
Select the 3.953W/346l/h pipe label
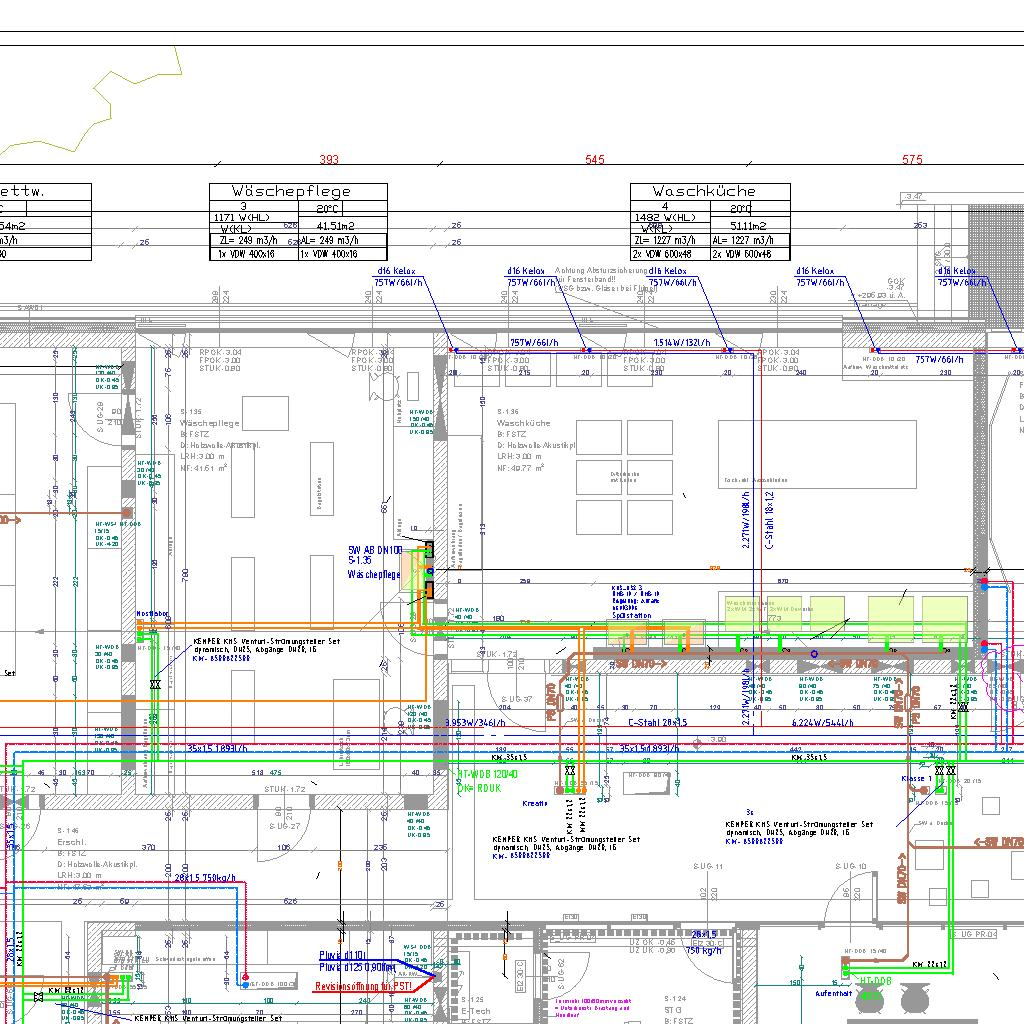tap(474, 722)
